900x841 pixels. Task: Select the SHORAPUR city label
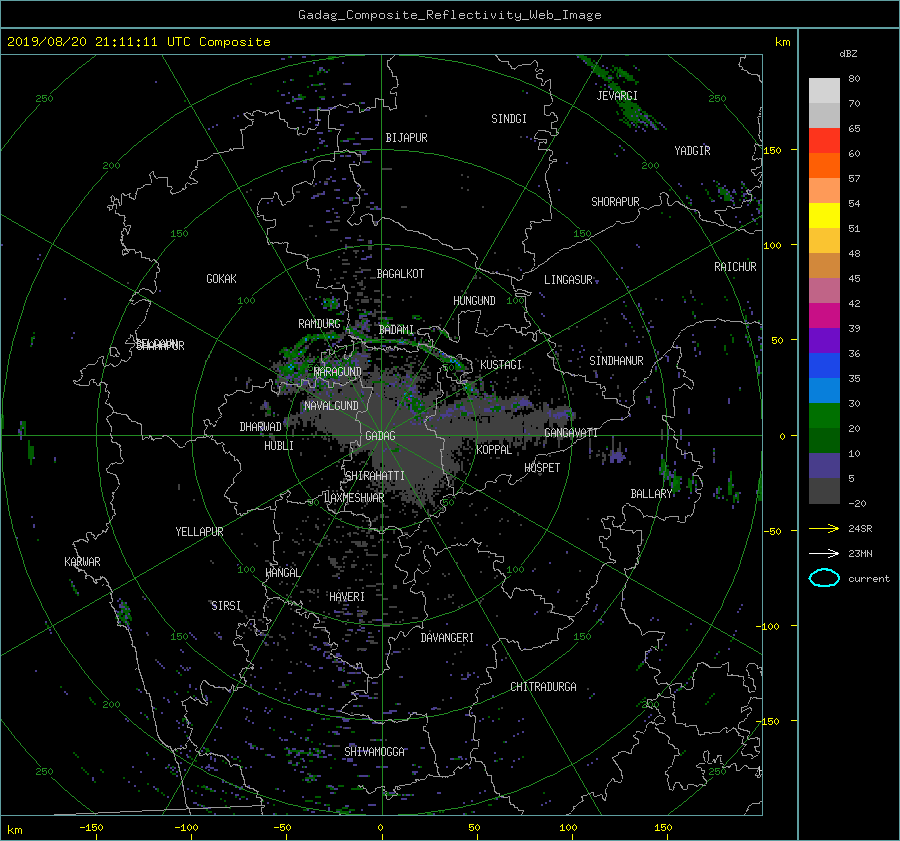click(x=615, y=202)
